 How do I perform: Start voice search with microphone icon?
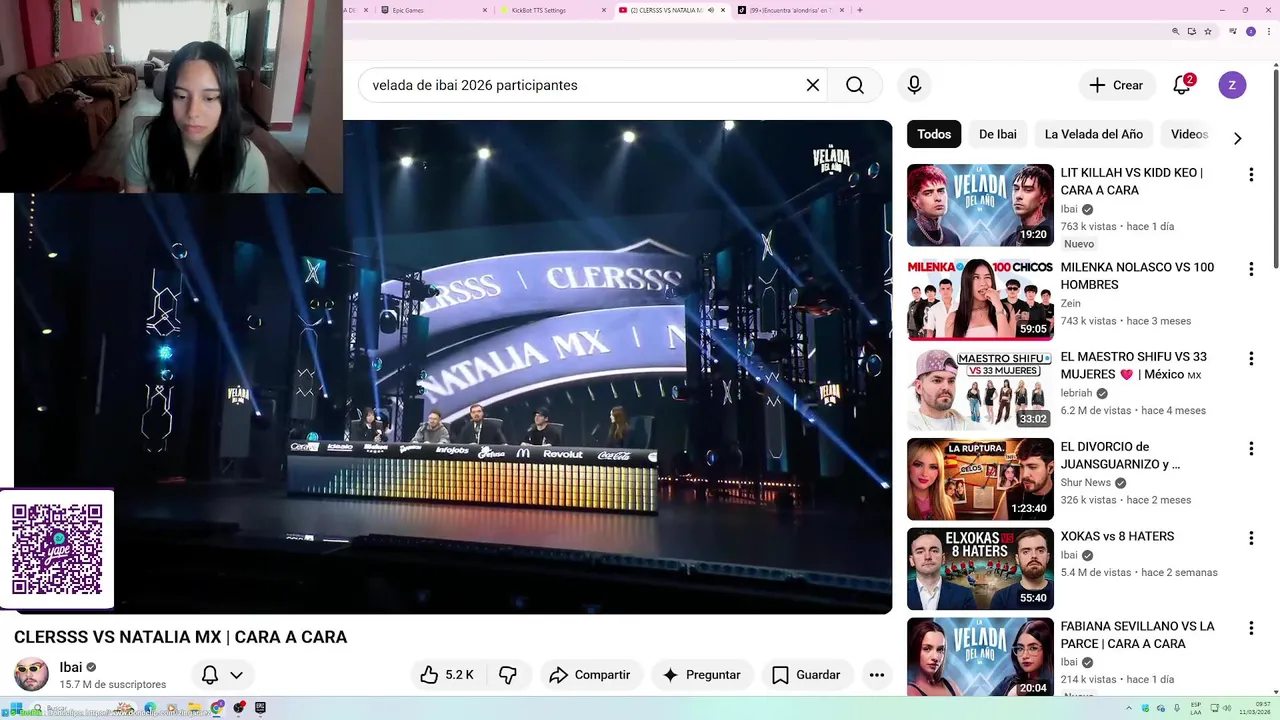(914, 85)
